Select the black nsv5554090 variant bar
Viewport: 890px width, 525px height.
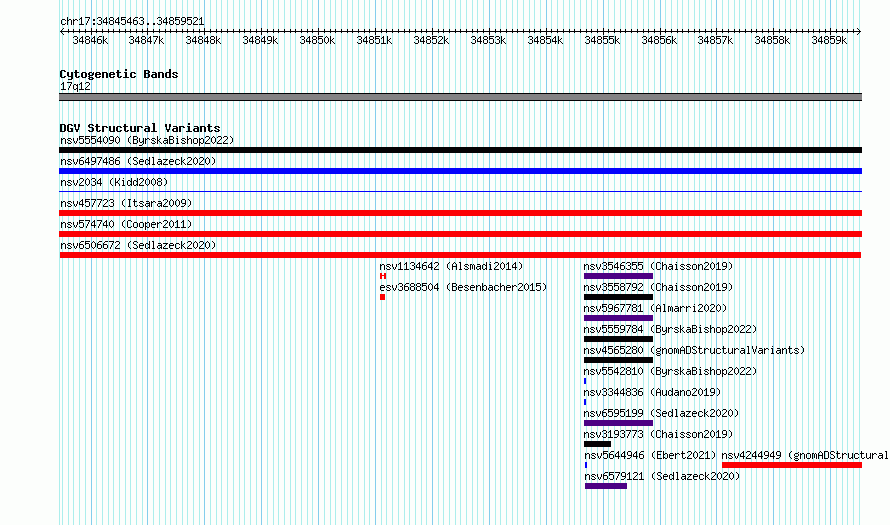tap(460, 150)
